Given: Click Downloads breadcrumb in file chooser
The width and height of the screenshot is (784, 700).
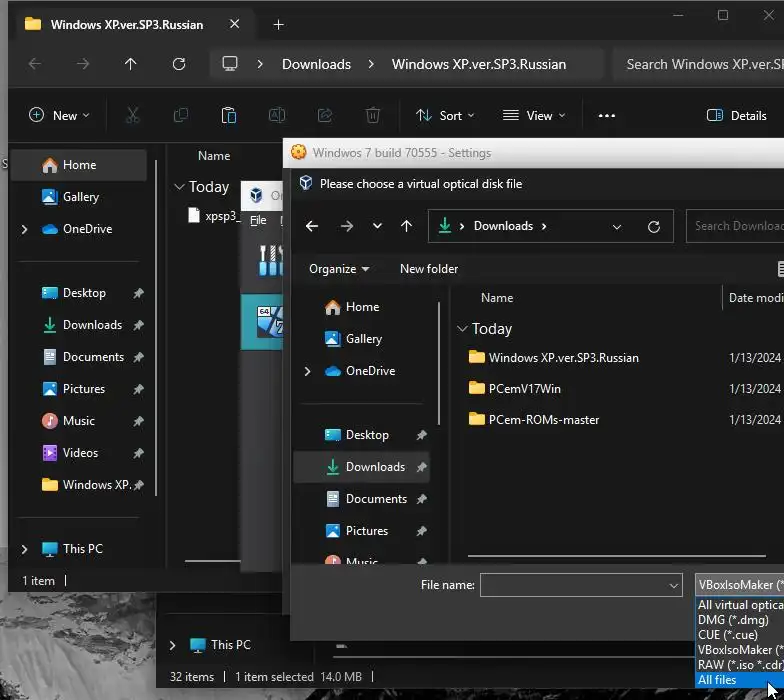Looking at the screenshot, I should (x=503, y=226).
